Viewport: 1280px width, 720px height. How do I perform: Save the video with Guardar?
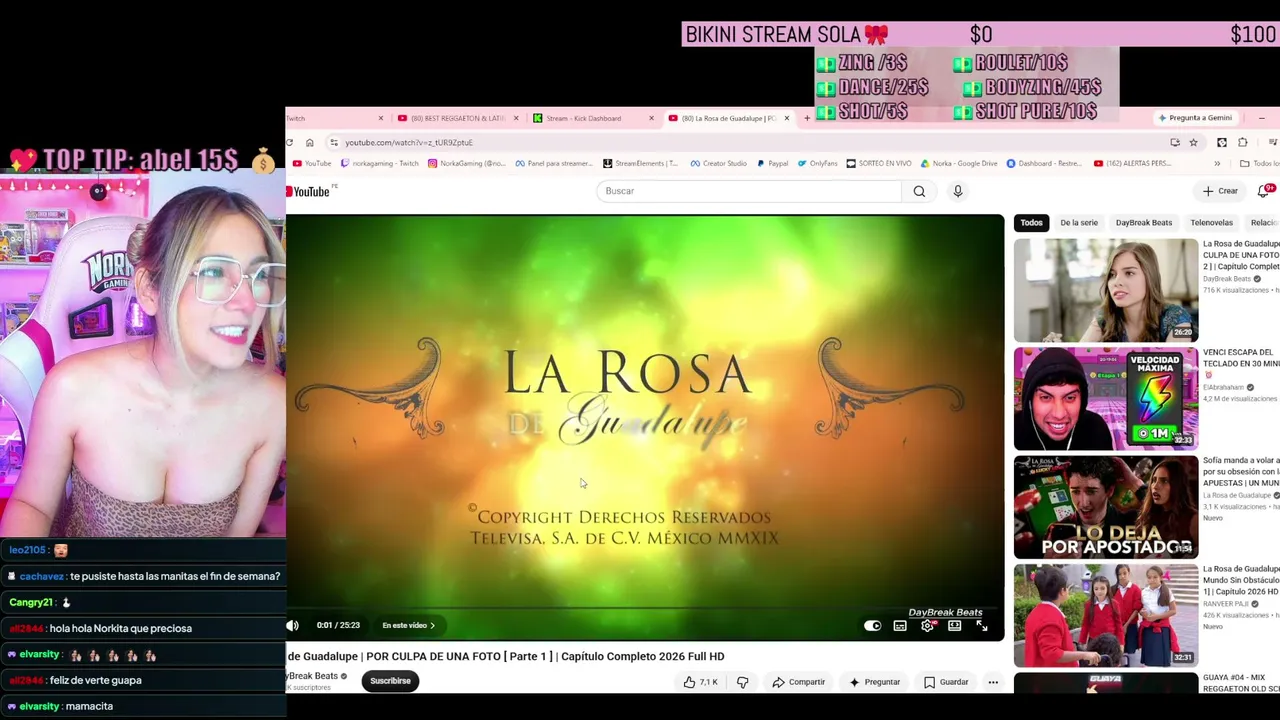click(946, 682)
